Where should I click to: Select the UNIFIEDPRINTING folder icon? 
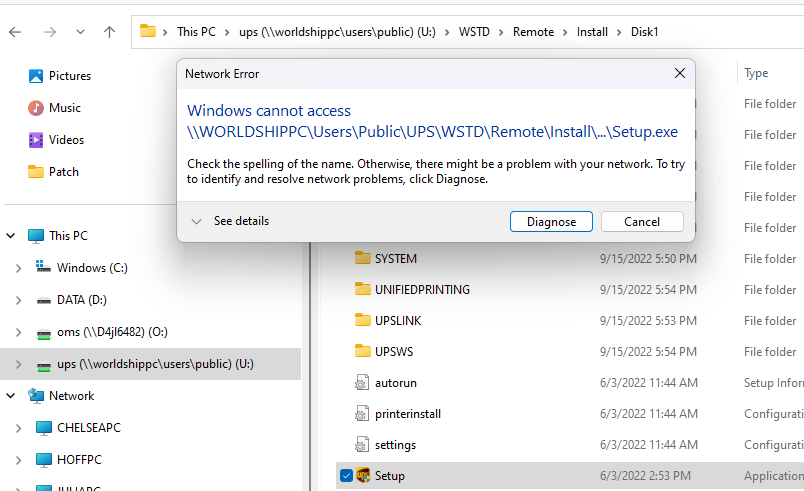(363, 289)
